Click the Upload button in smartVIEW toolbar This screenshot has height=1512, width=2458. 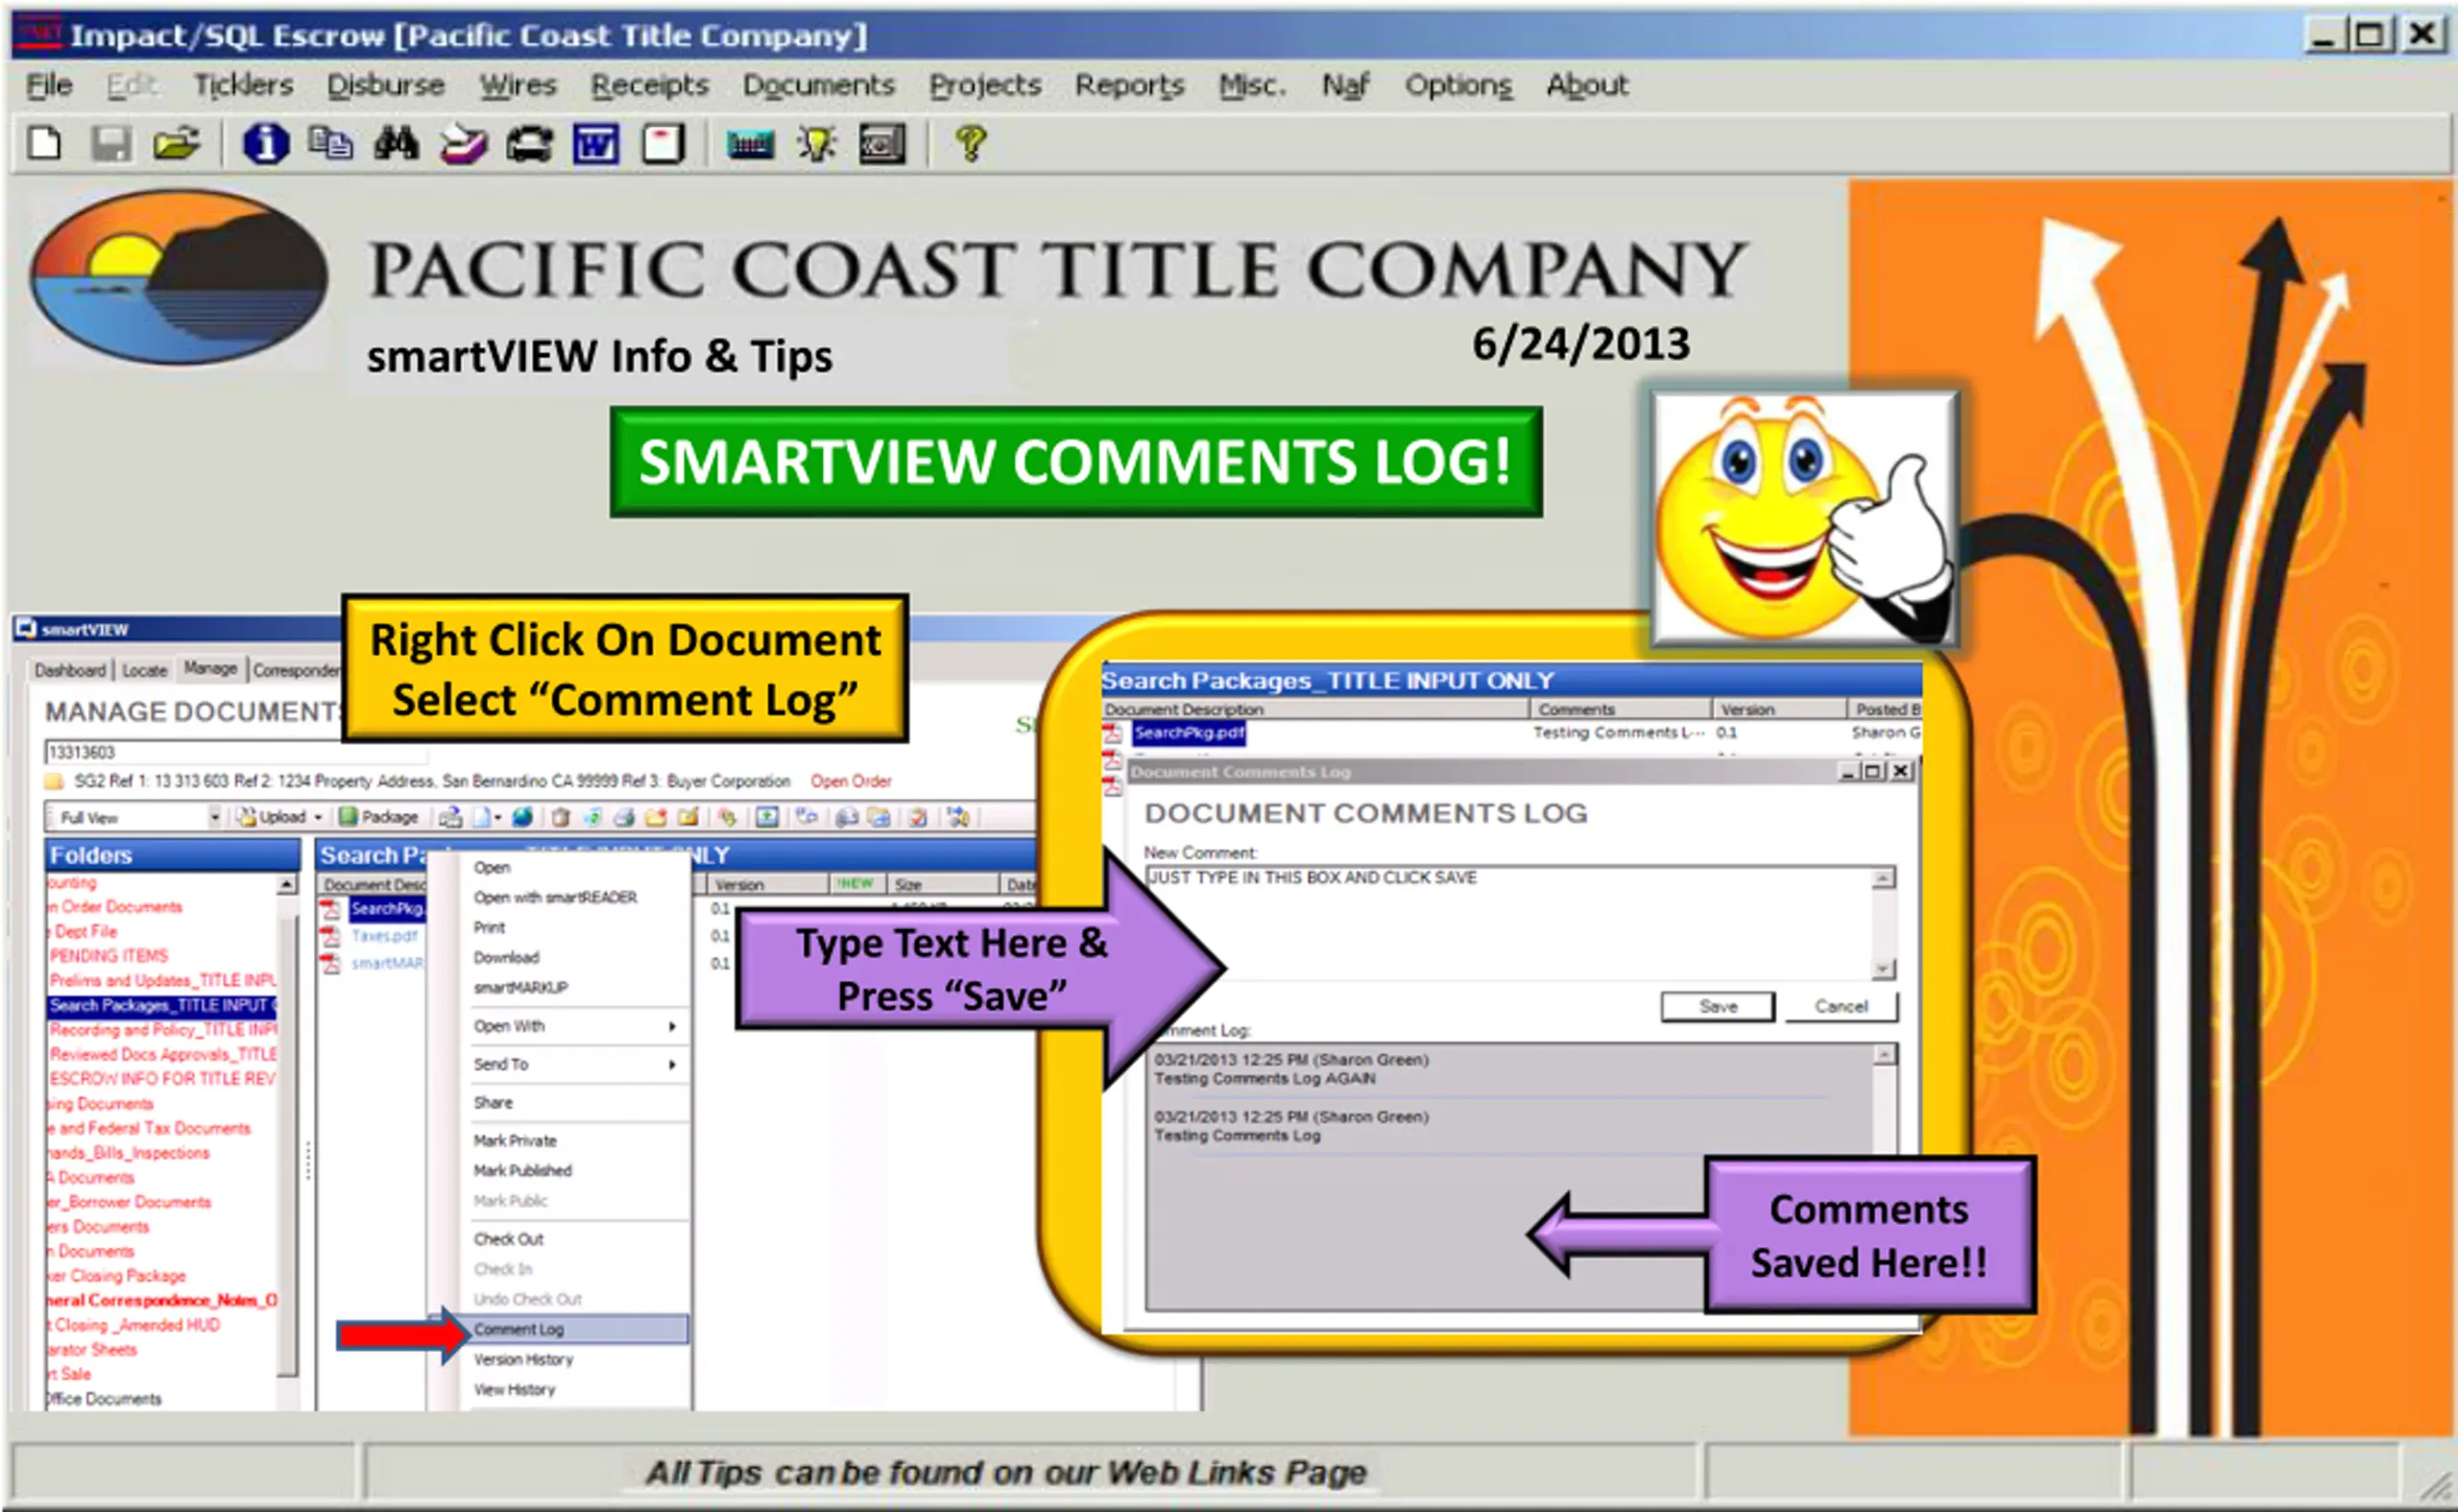(273, 817)
